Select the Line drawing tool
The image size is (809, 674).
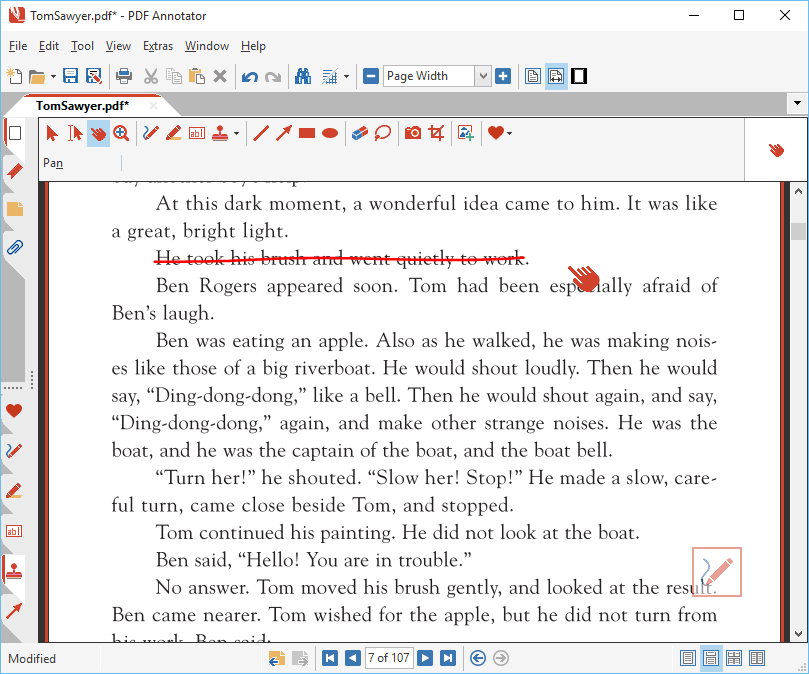pyautogui.click(x=261, y=134)
